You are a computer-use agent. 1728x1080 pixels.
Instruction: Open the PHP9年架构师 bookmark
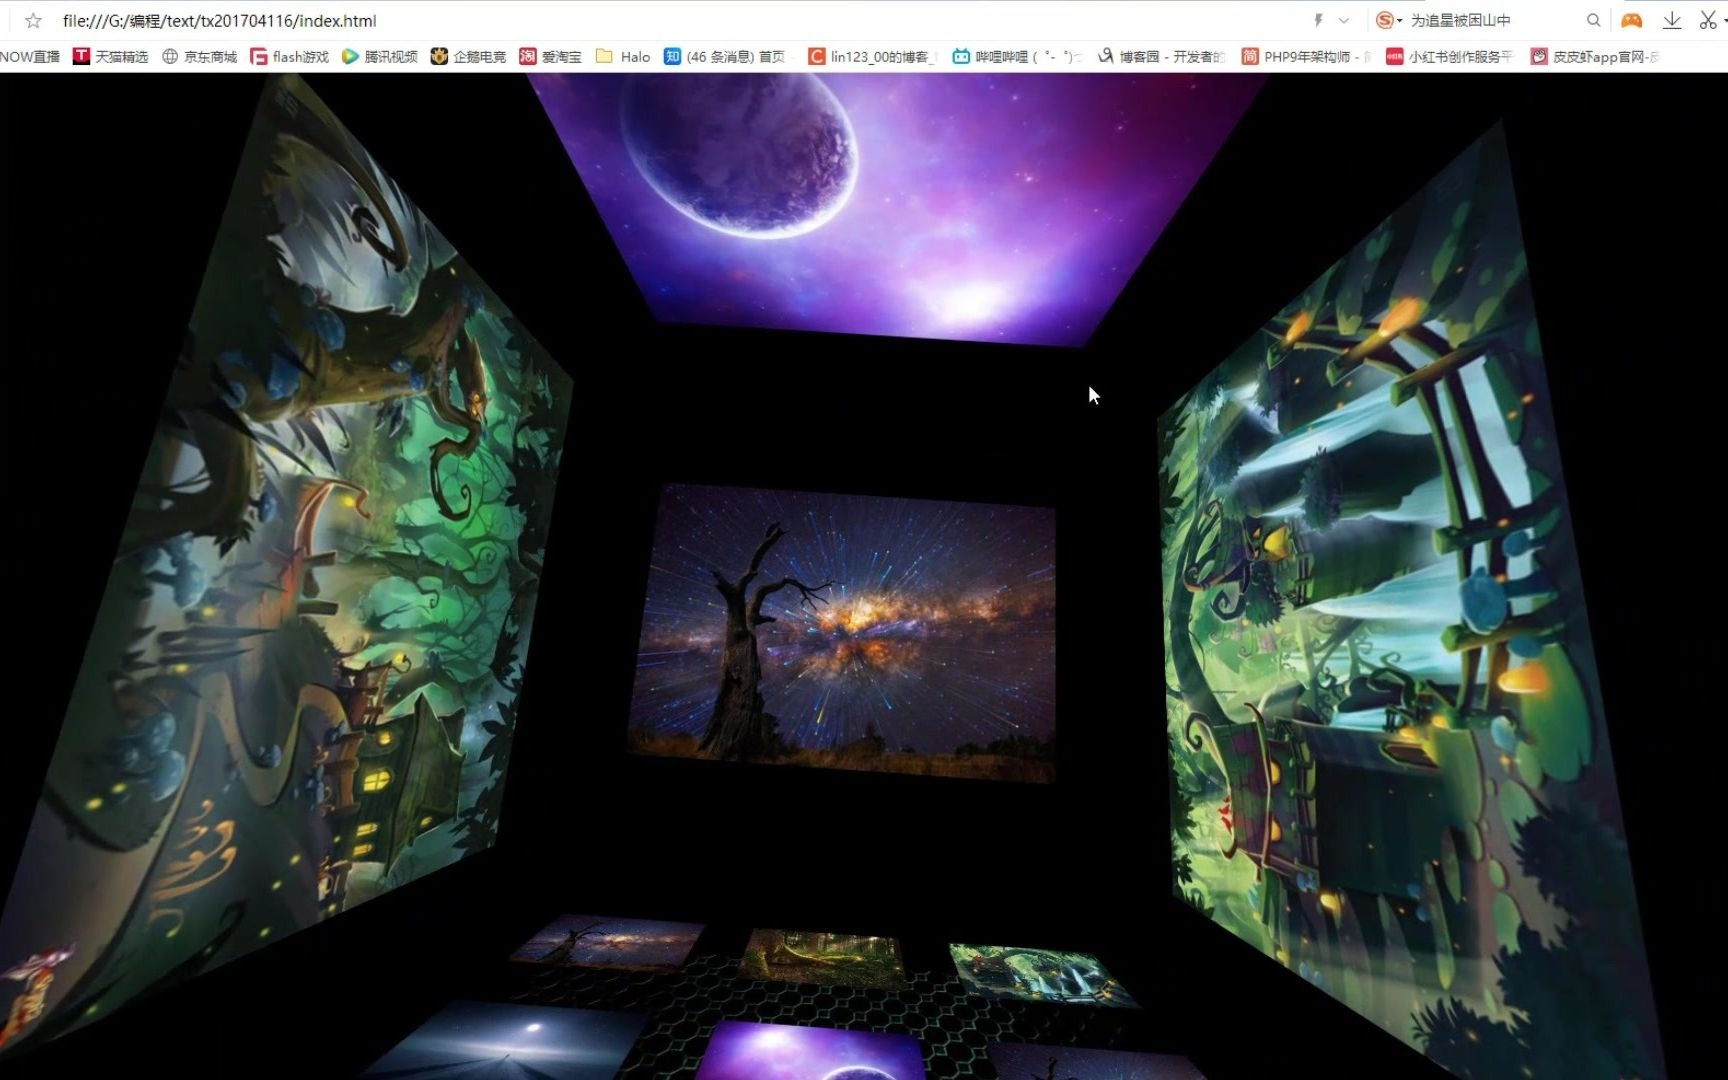tap(1305, 57)
